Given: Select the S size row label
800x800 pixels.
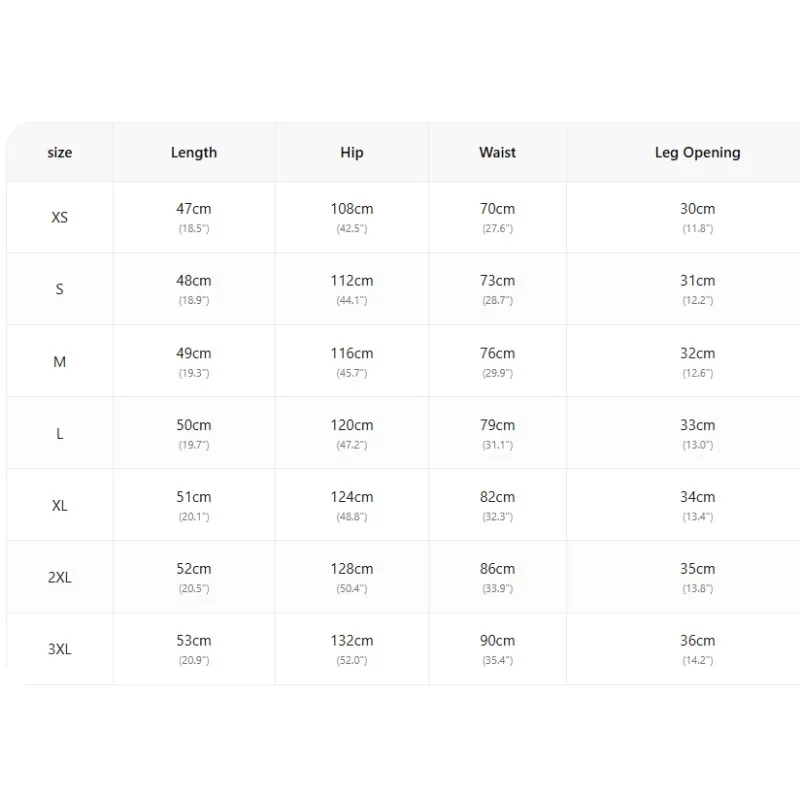Looking at the screenshot, I should tap(60, 289).
